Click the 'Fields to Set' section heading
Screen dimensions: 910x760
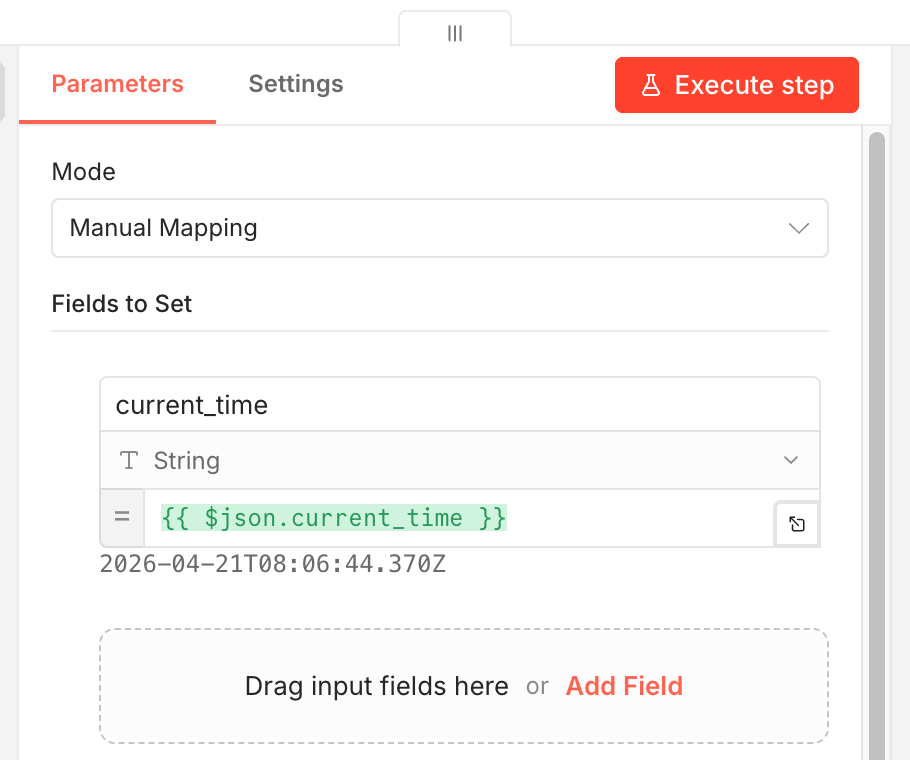click(122, 304)
